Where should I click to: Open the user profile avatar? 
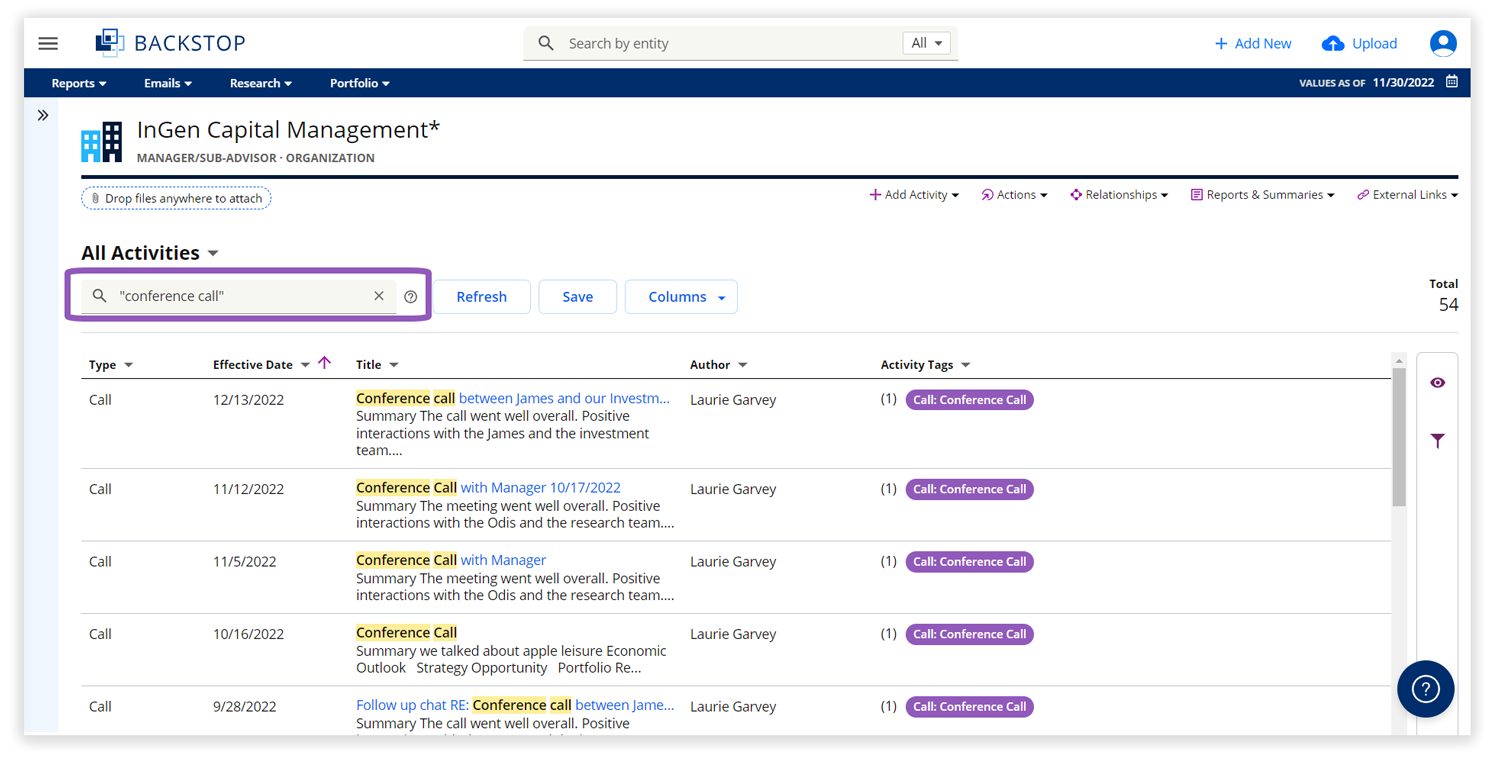(x=1443, y=43)
